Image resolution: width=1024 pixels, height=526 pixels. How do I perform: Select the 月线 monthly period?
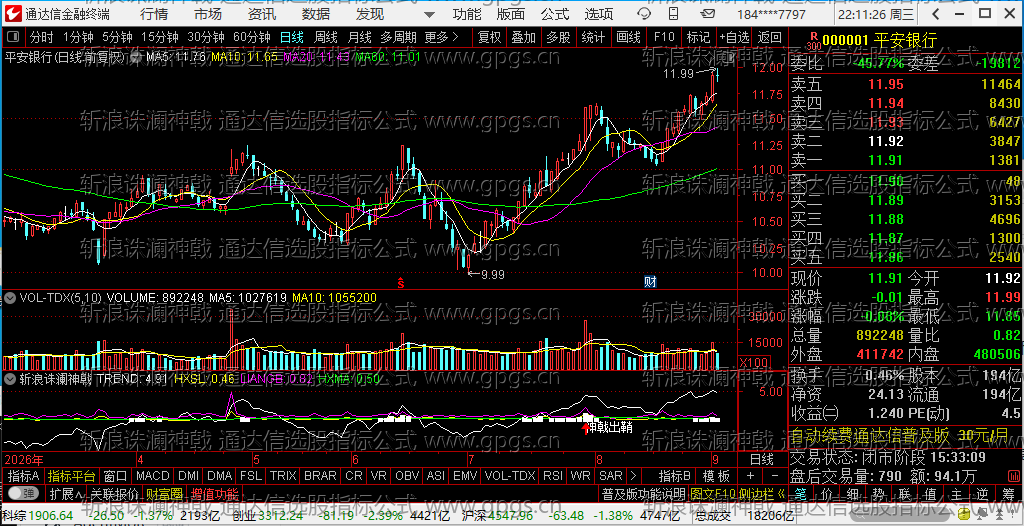[359, 37]
